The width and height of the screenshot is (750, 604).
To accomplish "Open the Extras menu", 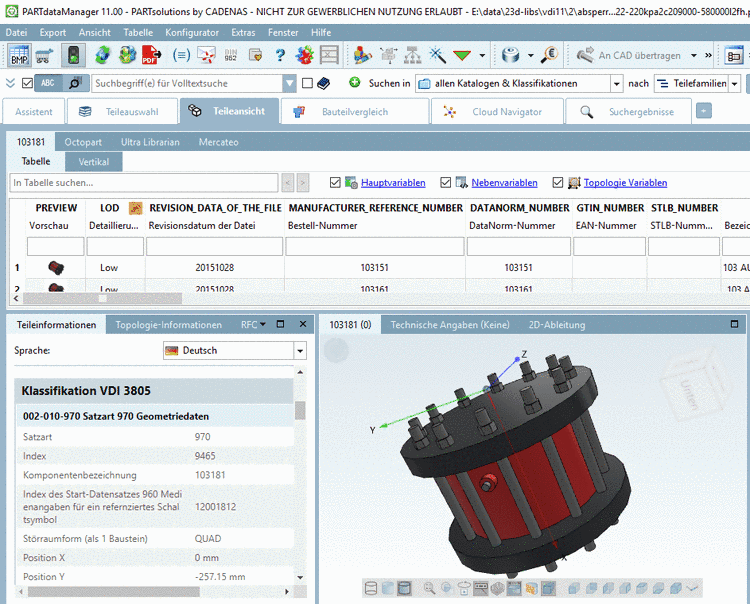I will tap(243, 33).
